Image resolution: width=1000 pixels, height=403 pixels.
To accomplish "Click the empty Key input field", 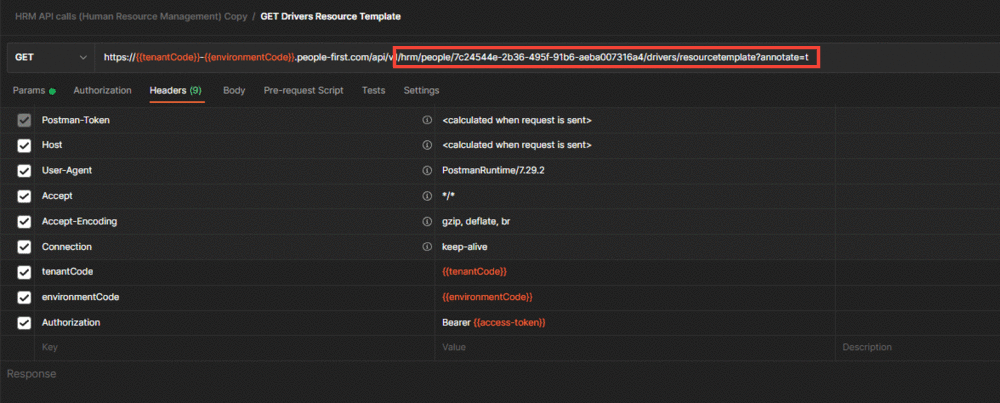I will [x=234, y=348].
